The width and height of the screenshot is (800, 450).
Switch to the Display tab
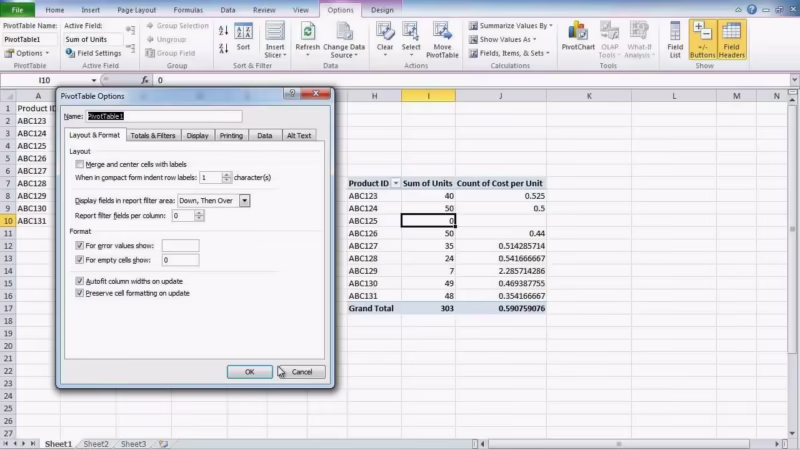click(197, 135)
